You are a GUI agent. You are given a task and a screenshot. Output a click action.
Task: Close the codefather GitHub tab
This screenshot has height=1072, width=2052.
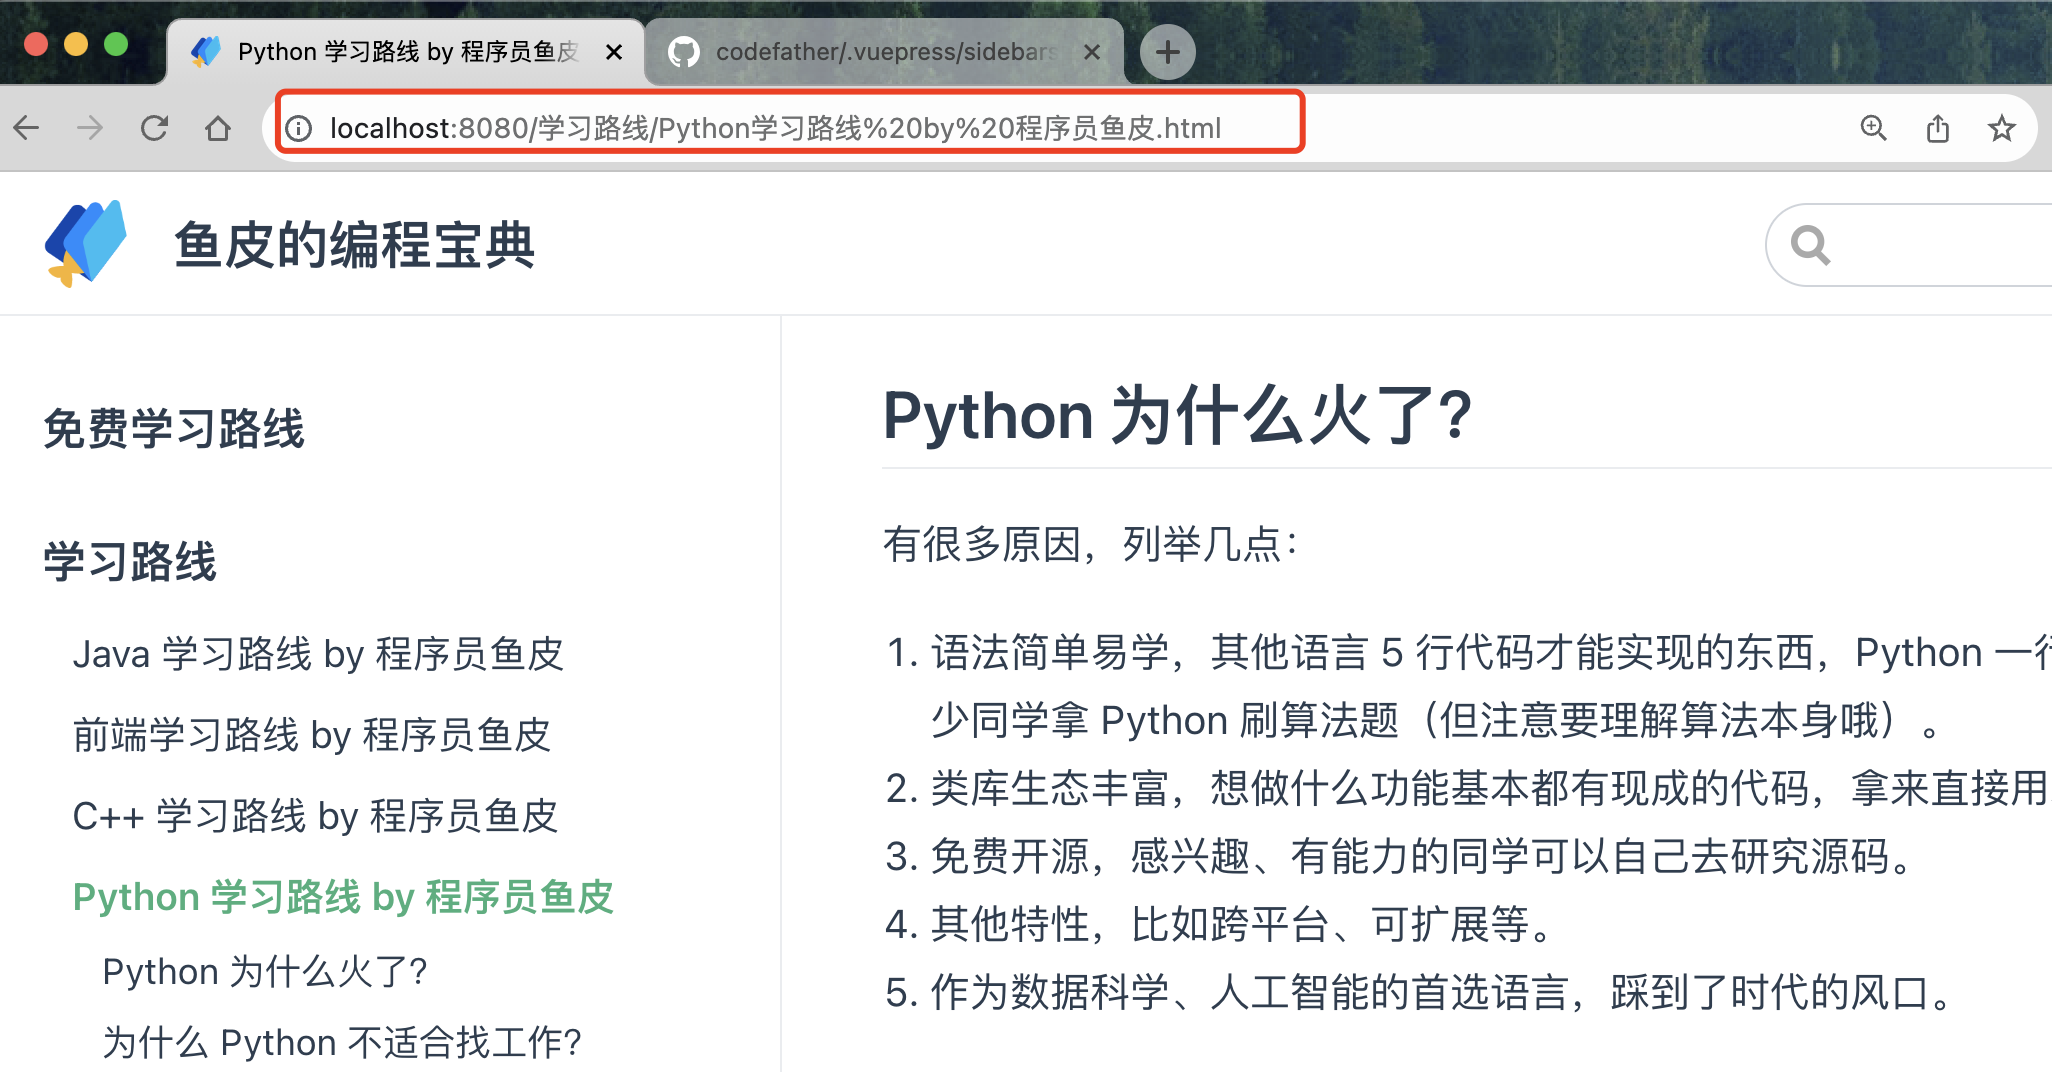pos(1092,52)
